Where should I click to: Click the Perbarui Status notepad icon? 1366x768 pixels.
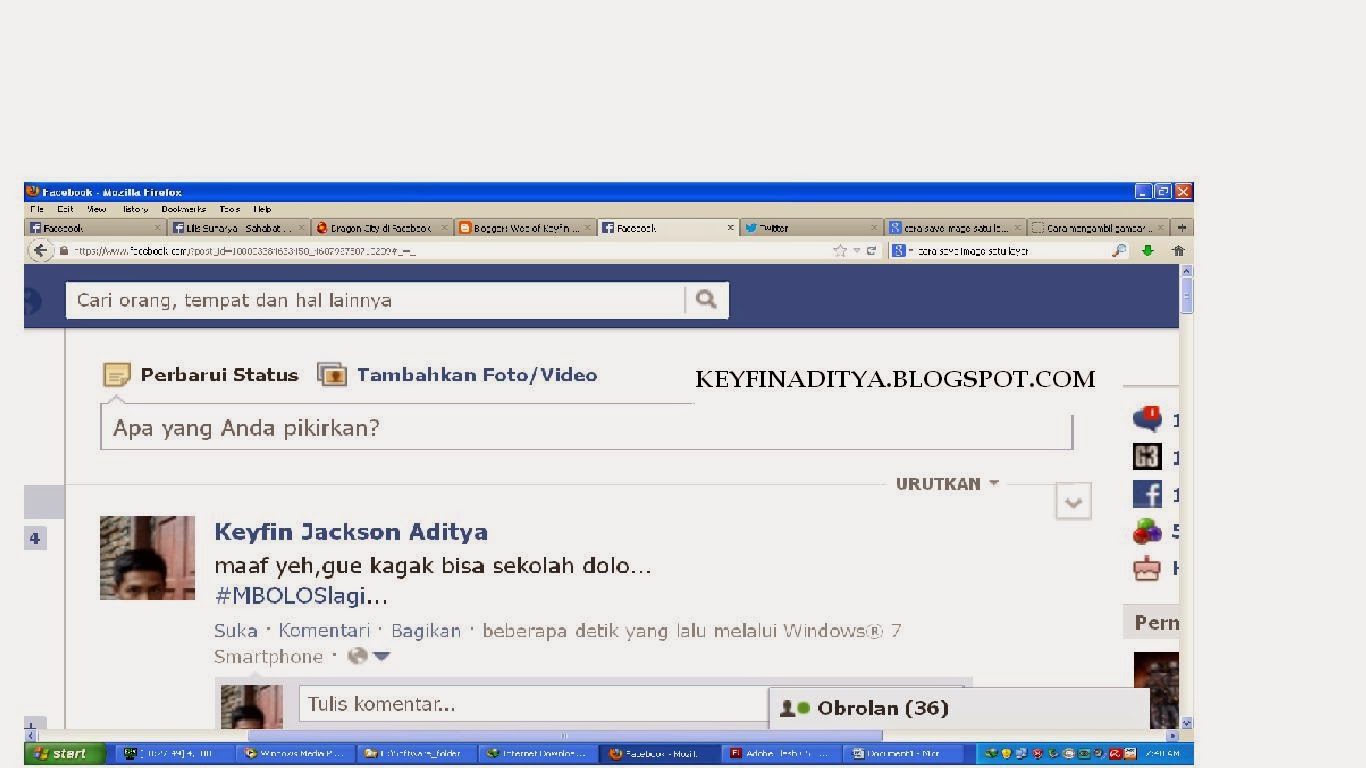[117, 375]
